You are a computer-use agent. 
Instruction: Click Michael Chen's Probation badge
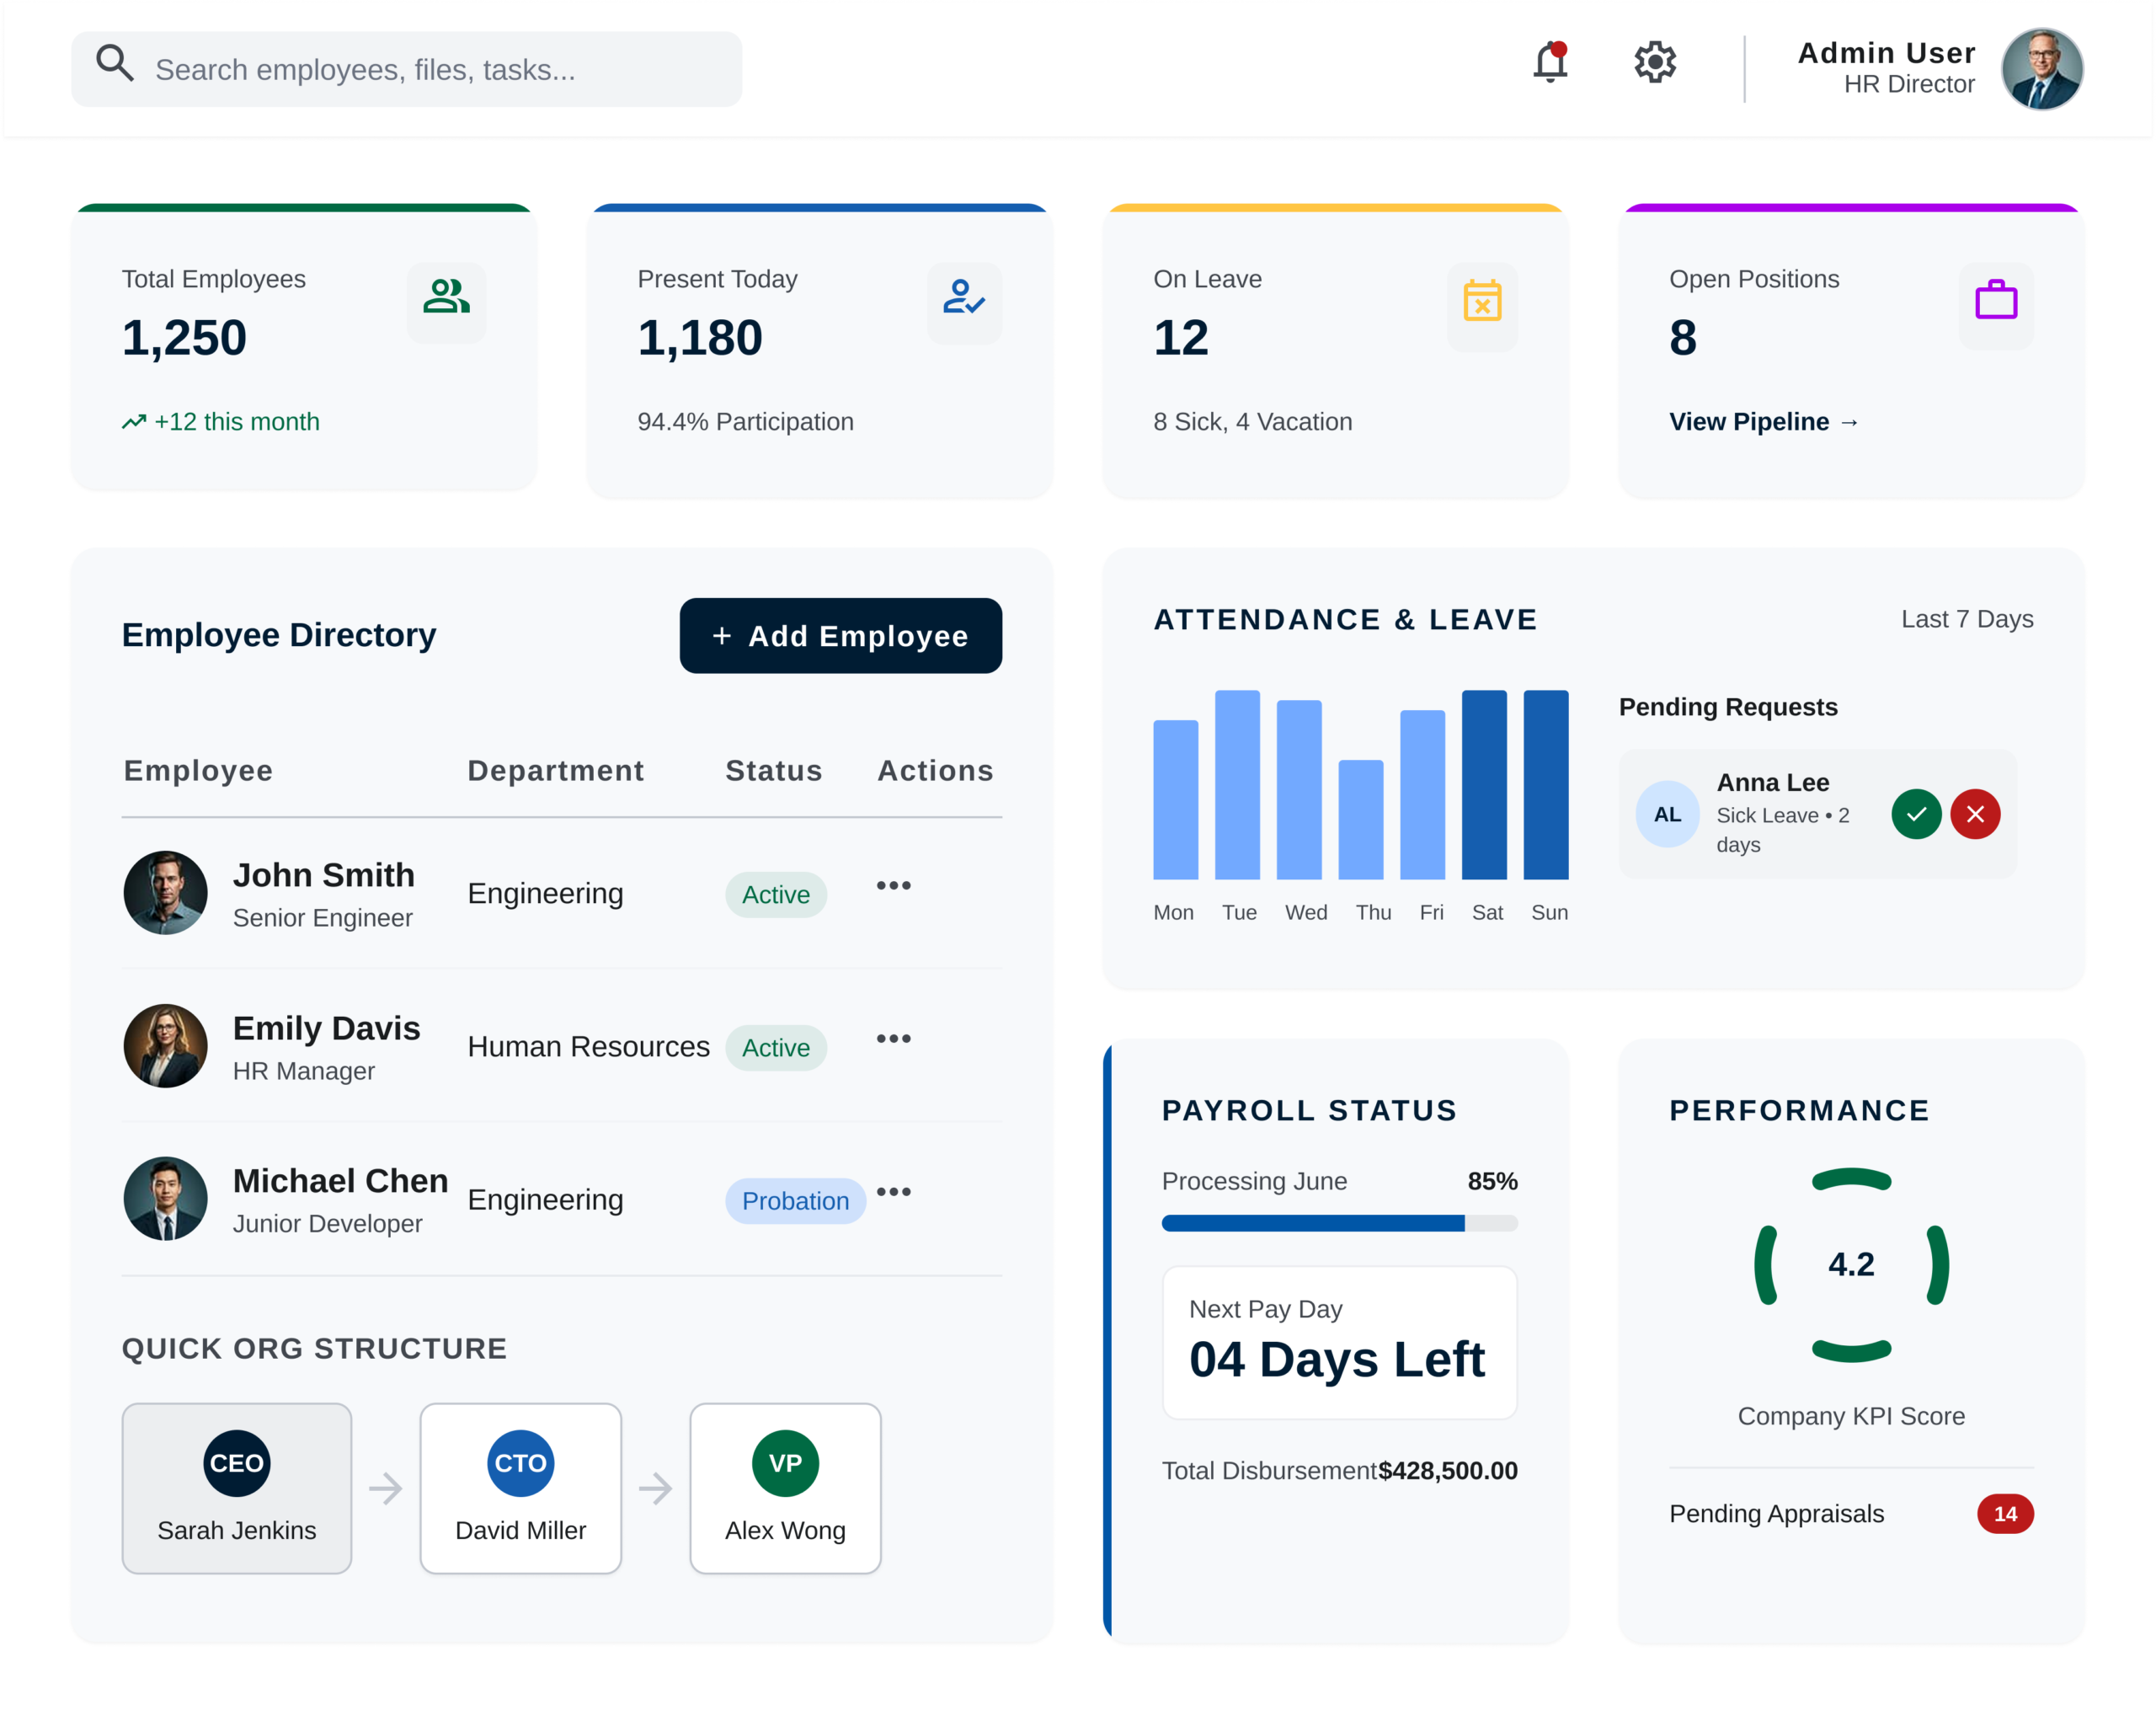[x=795, y=1201]
